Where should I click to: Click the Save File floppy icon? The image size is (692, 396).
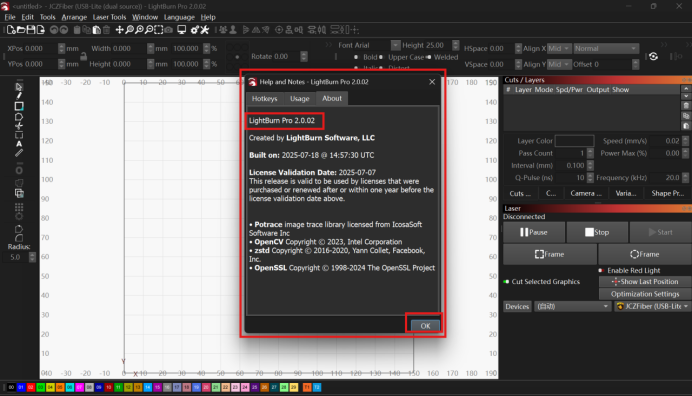click(30, 30)
